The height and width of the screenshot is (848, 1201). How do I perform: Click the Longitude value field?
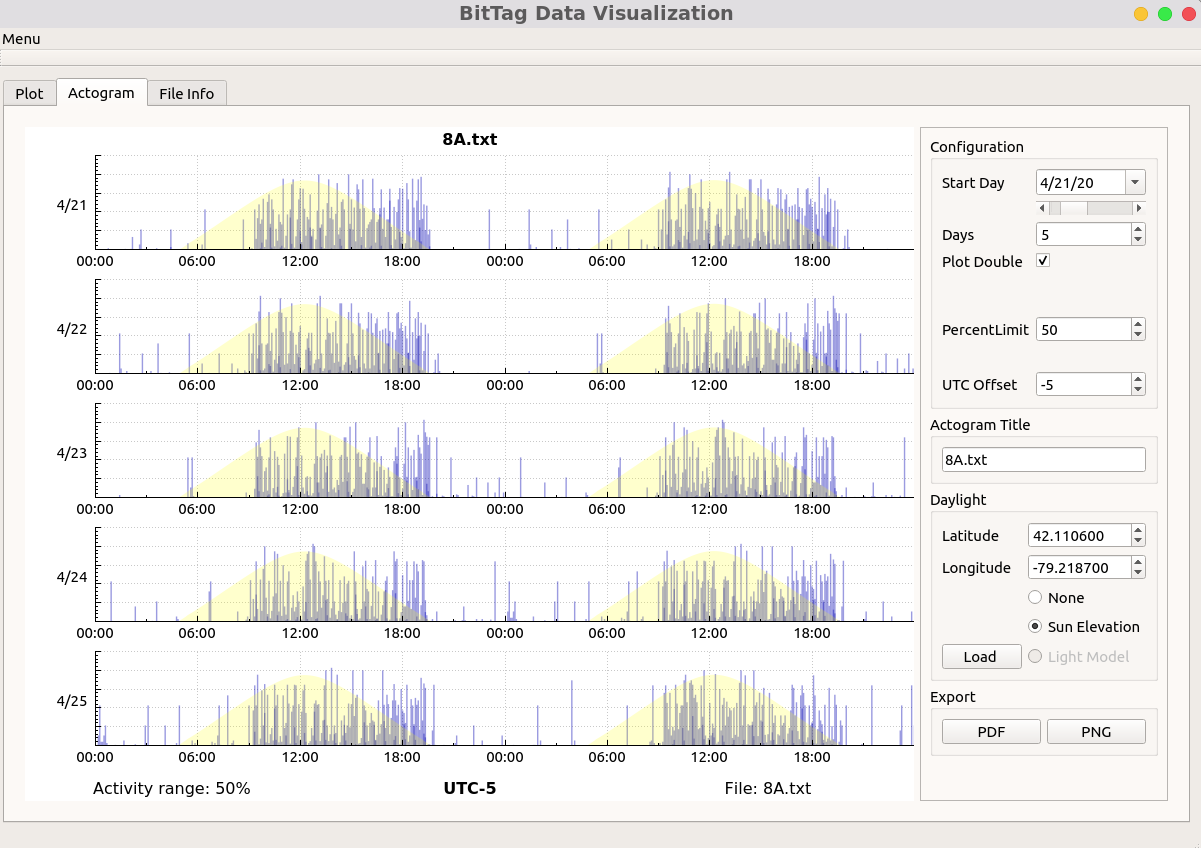click(x=1079, y=567)
